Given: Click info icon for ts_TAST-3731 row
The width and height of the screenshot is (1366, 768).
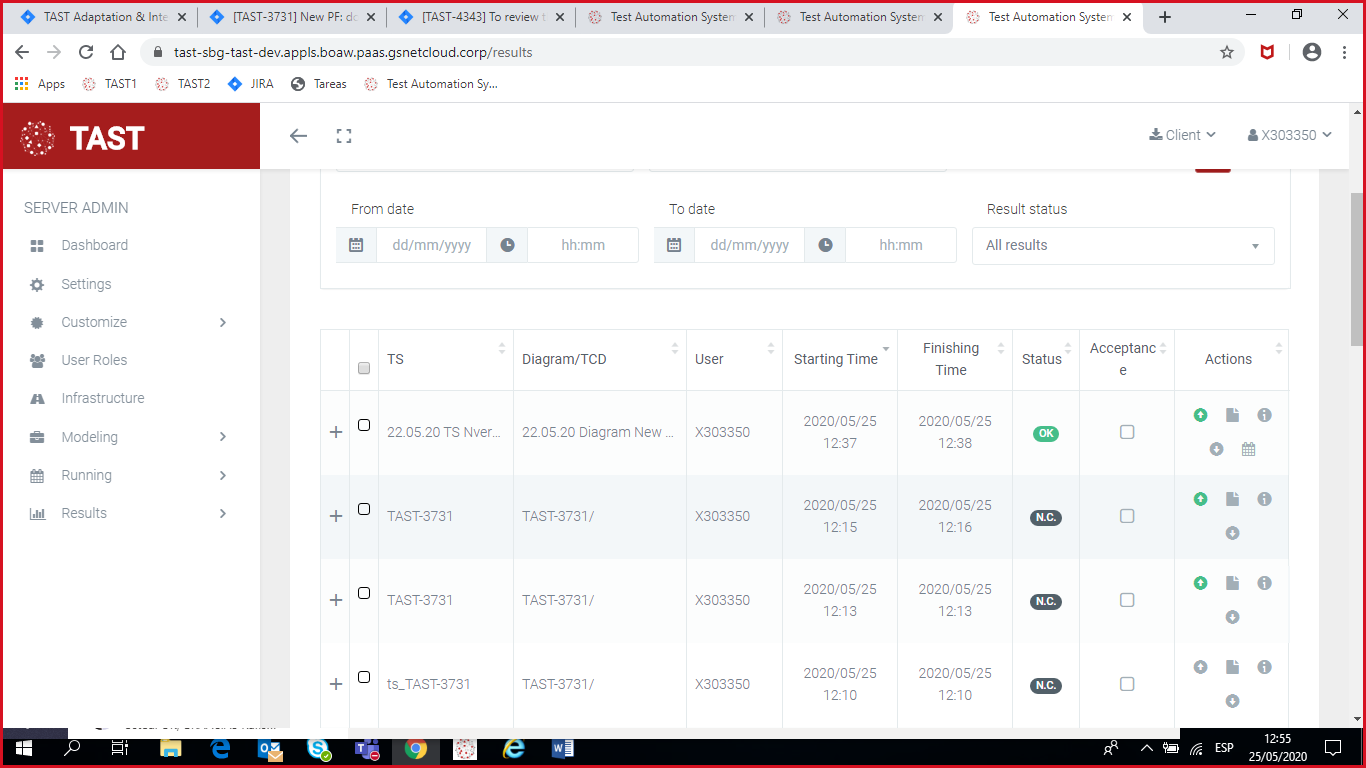Looking at the screenshot, I should [x=1264, y=667].
